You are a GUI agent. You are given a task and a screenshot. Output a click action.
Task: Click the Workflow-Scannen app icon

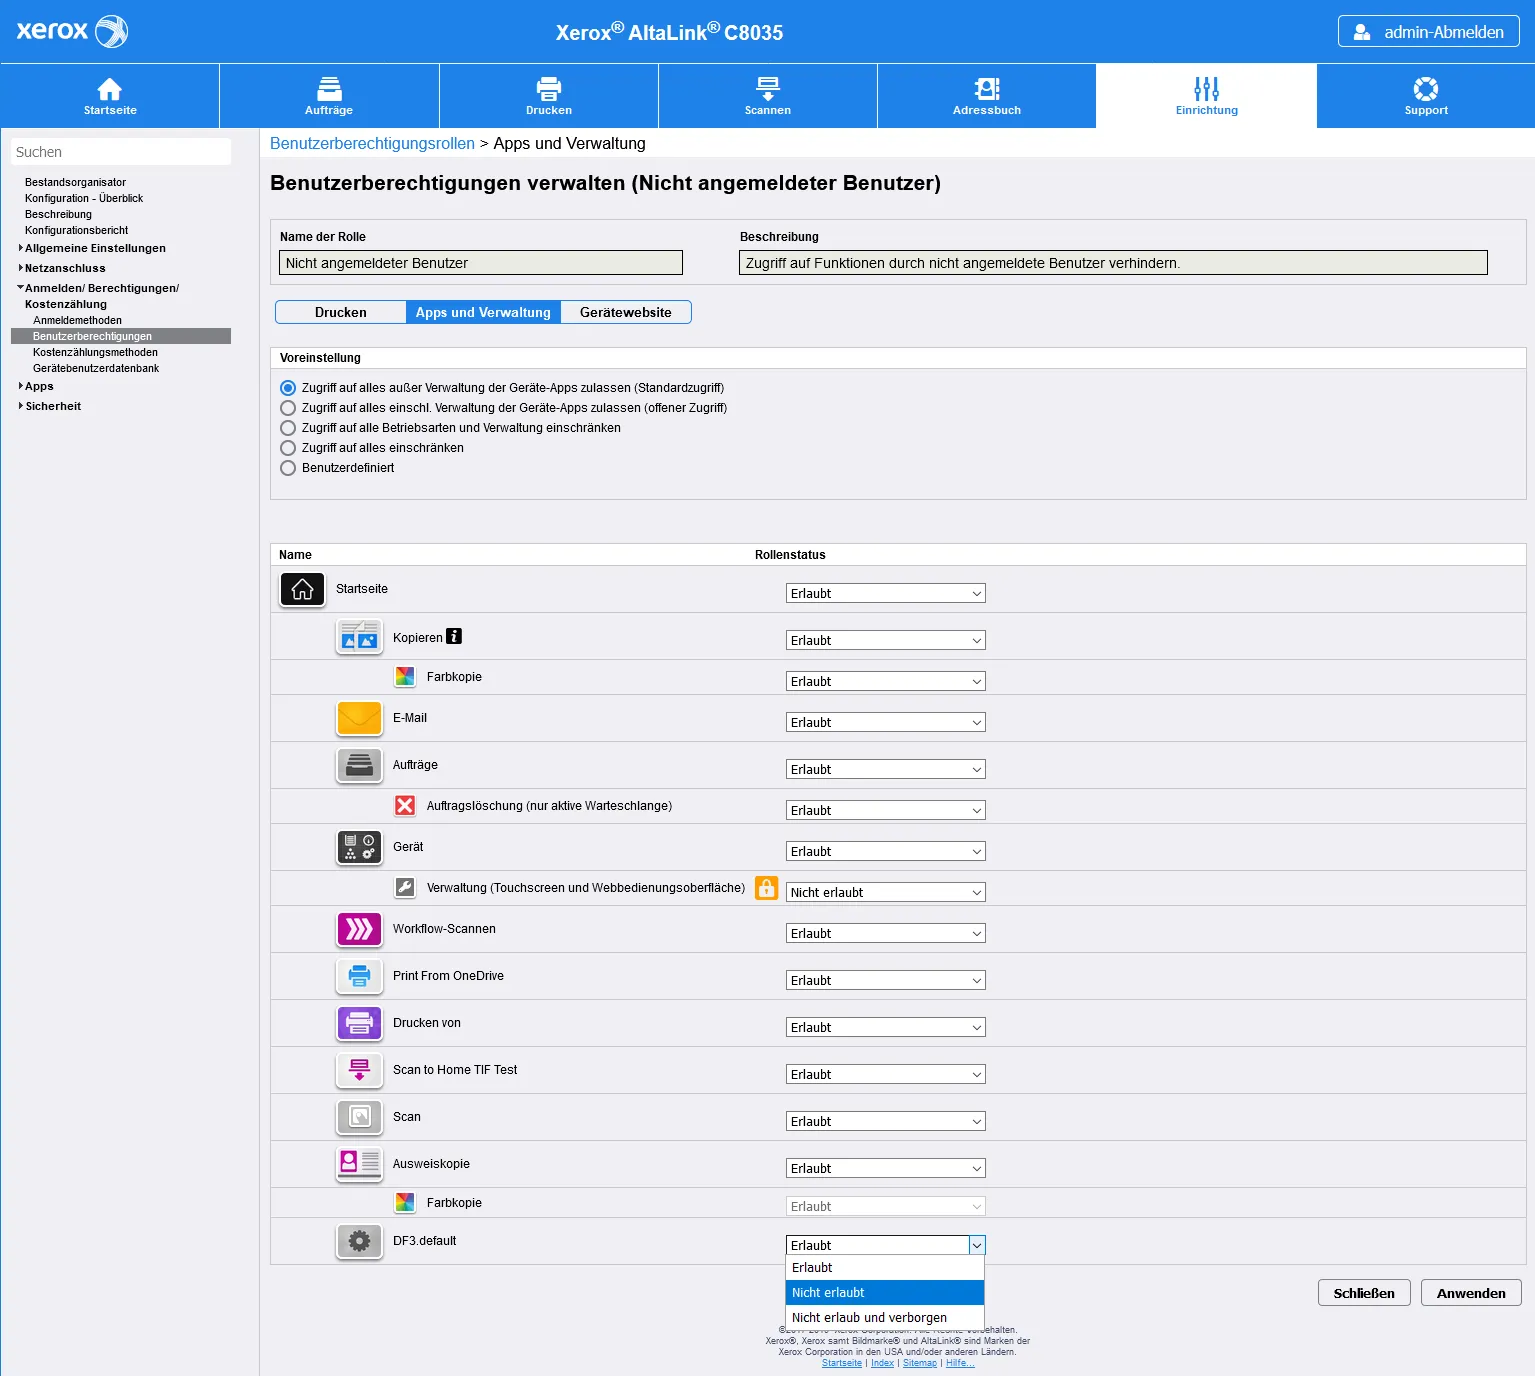[x=359, y=929]
